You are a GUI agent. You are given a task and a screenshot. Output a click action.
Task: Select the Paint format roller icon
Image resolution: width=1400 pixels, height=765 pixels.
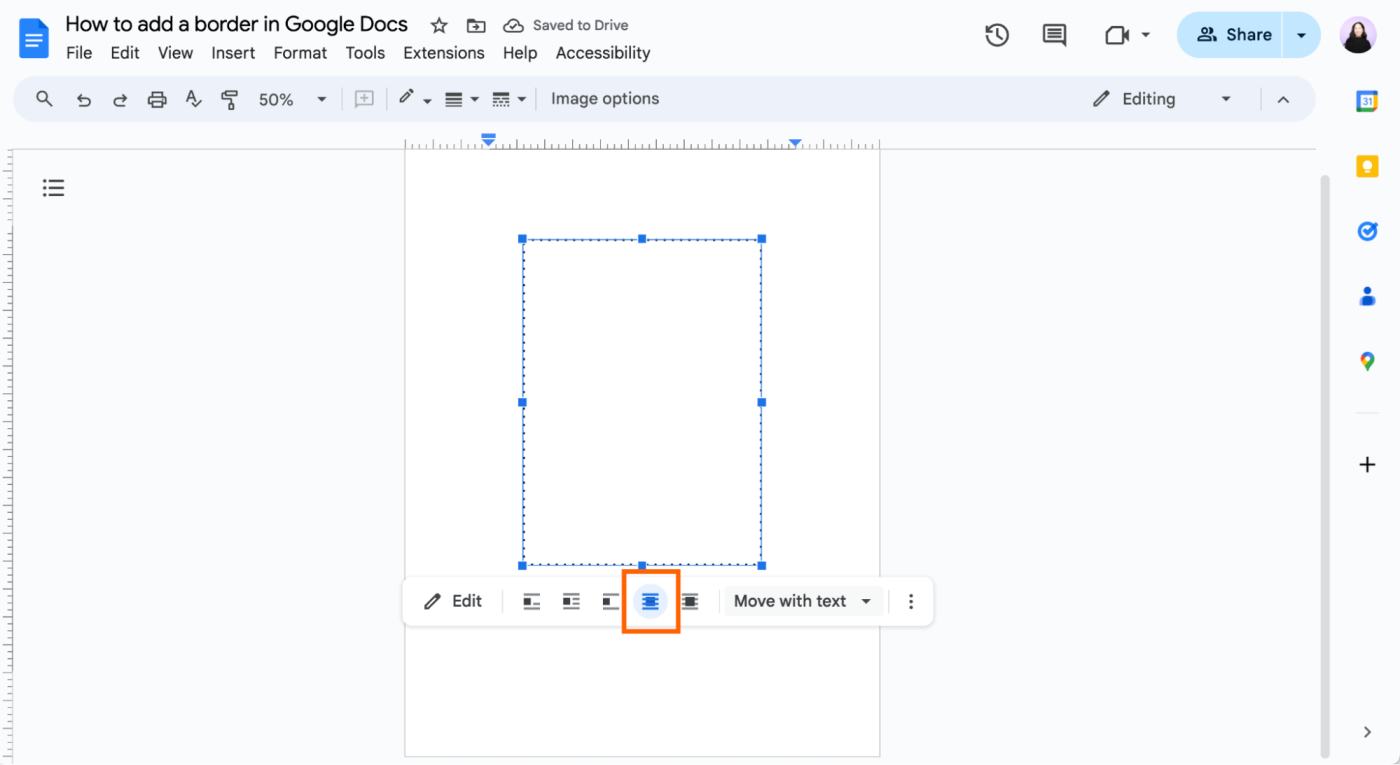click(x=230, y=99)
